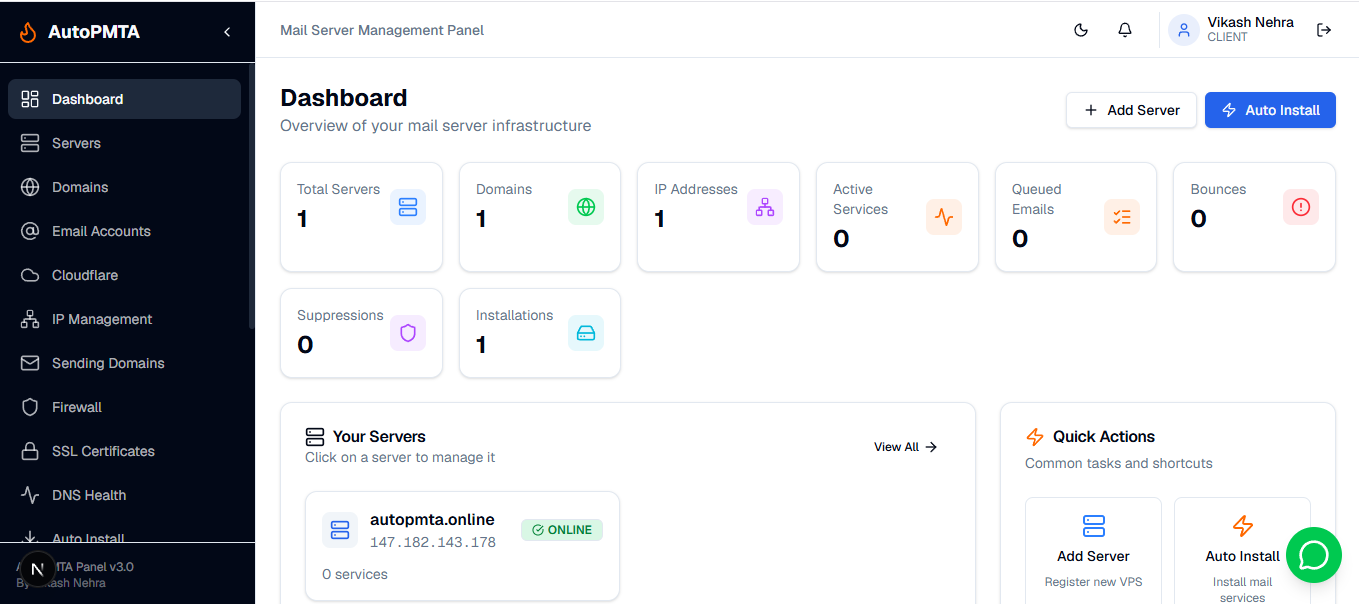Click the IP Management network icon
The width and height of the screenshot is (1359, 604).
30,319
